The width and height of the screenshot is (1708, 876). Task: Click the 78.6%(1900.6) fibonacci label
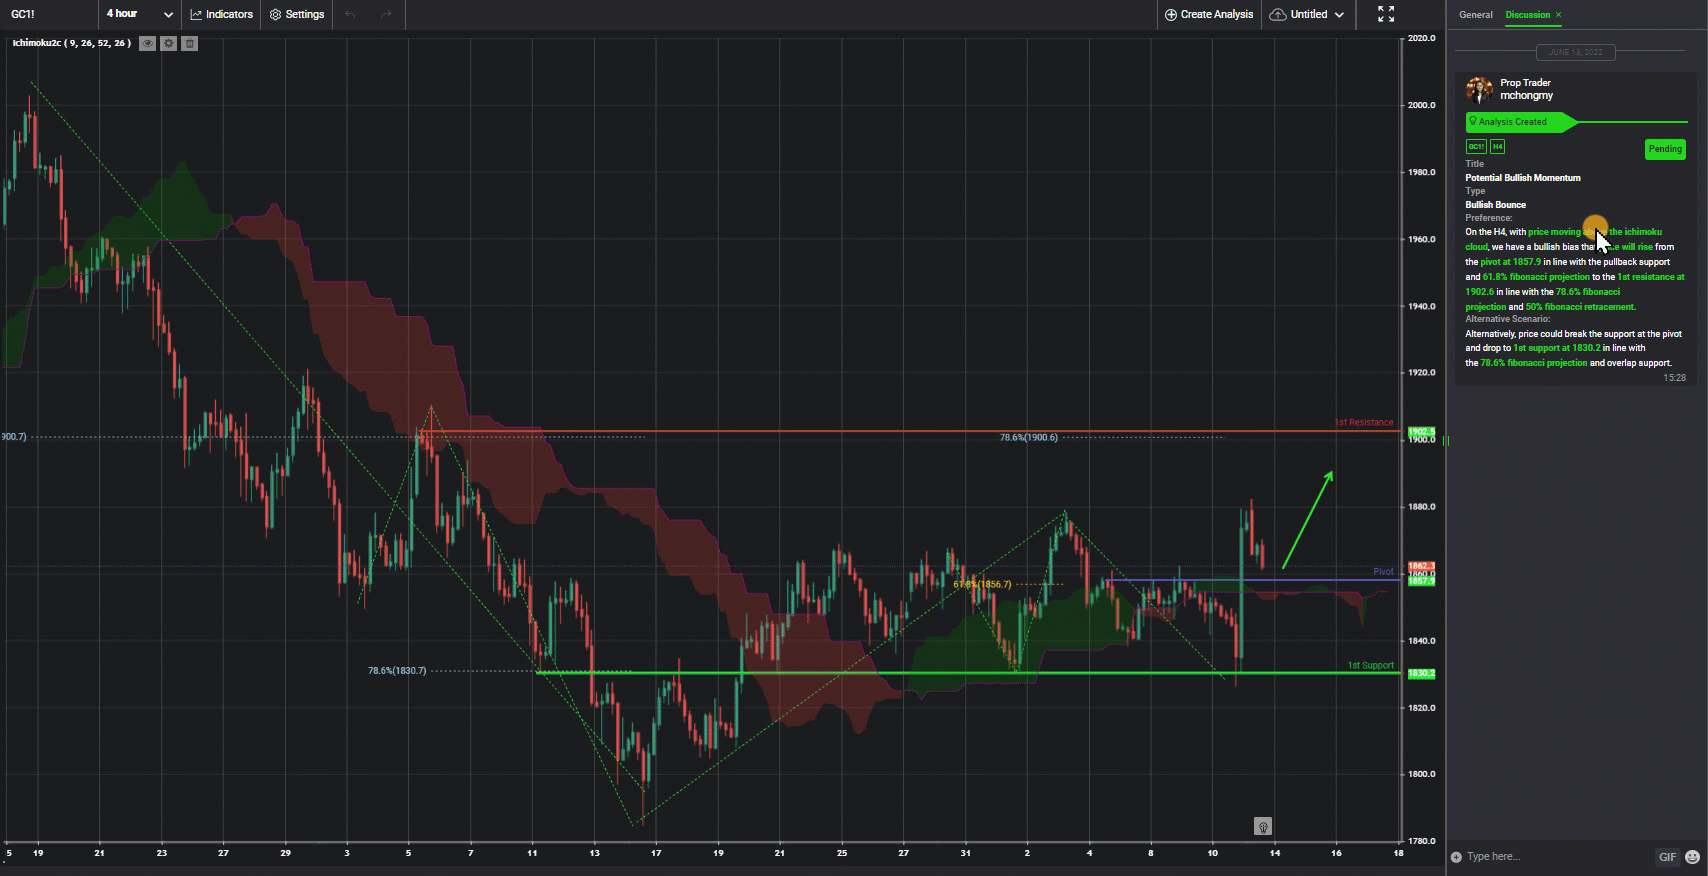[x=1028, y=438]
